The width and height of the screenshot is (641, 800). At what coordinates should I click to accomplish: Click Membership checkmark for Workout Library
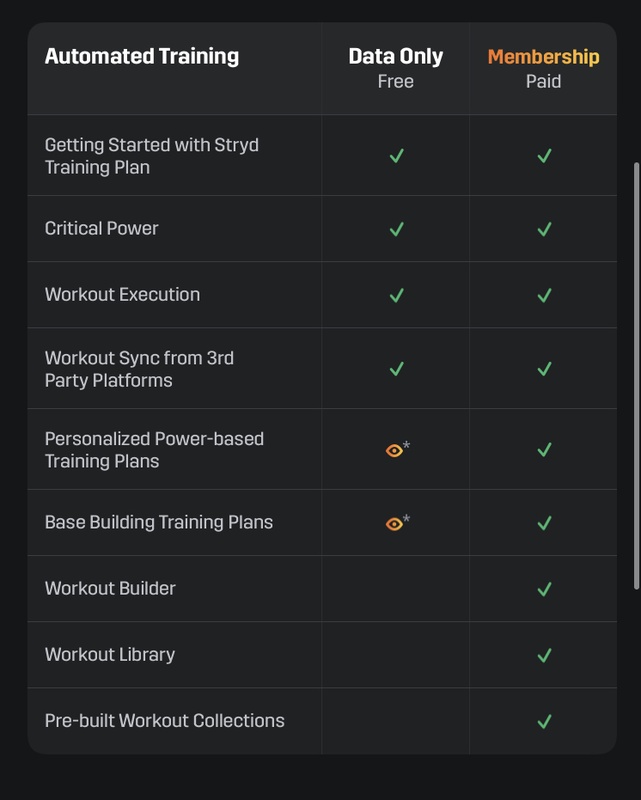(544, 655)
